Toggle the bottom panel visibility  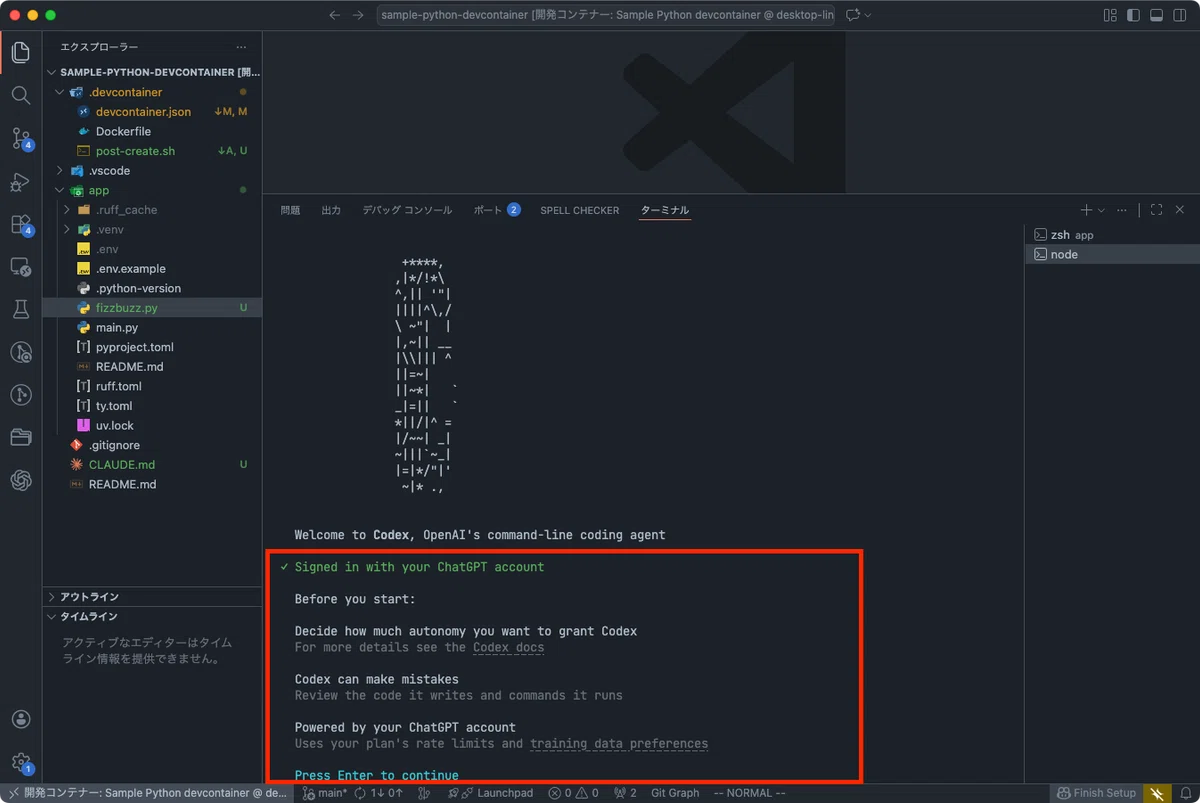1157,15
